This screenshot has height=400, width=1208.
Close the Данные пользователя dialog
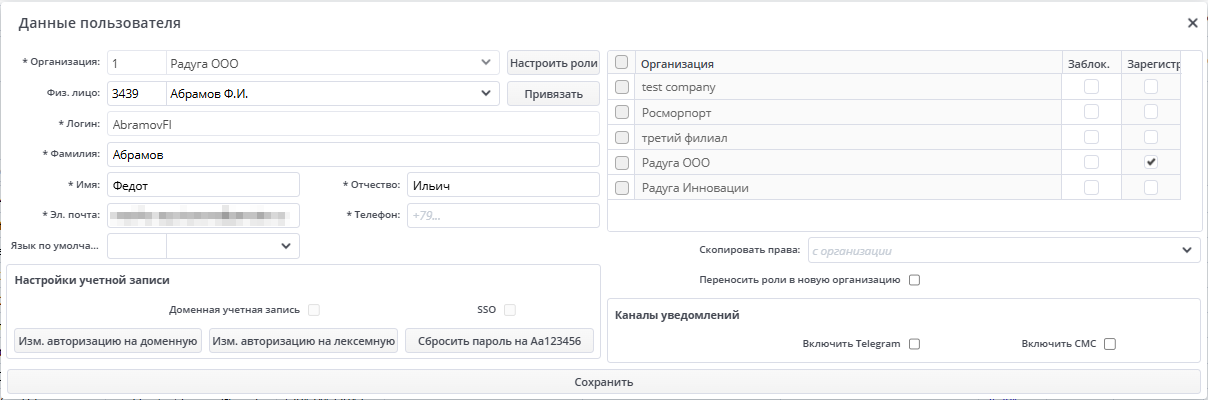(x=1192, y=23)
